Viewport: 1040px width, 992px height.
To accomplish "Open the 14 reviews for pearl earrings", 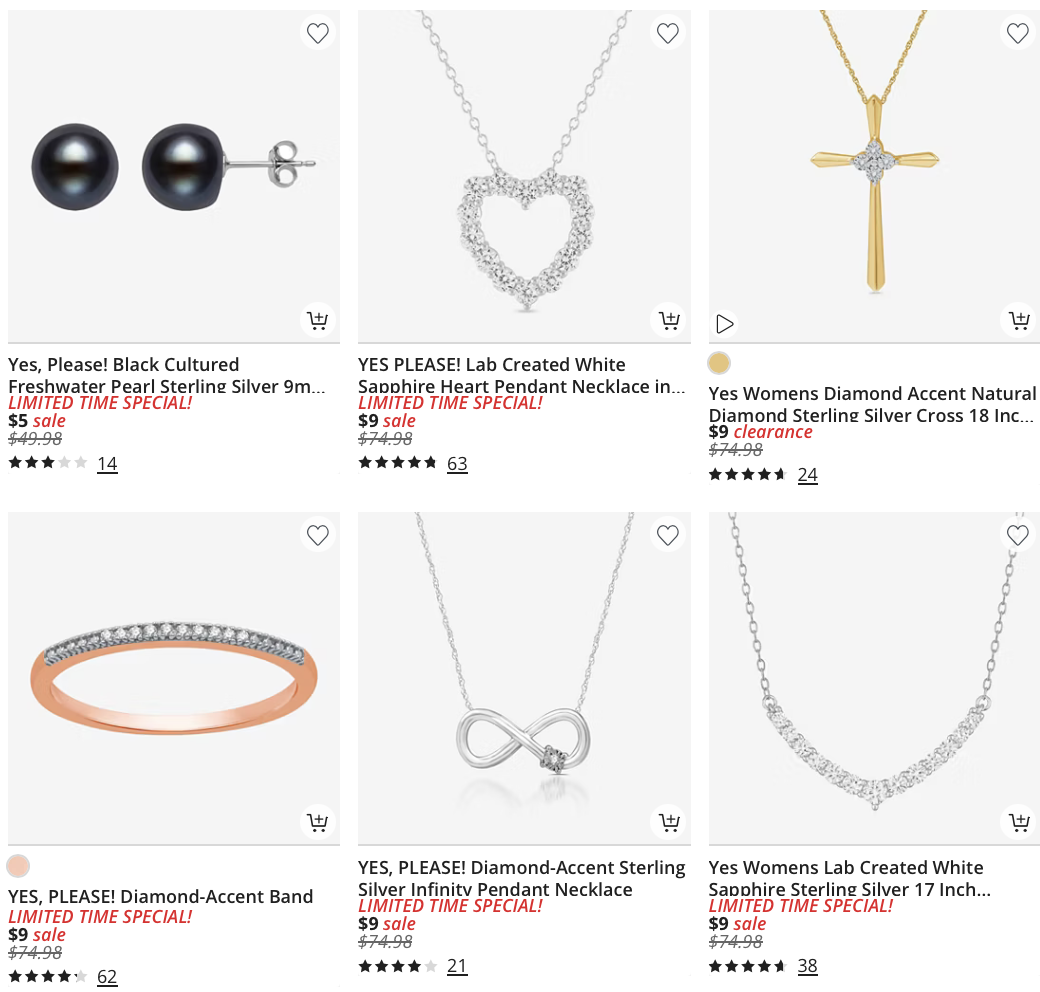I will (107, 463).
